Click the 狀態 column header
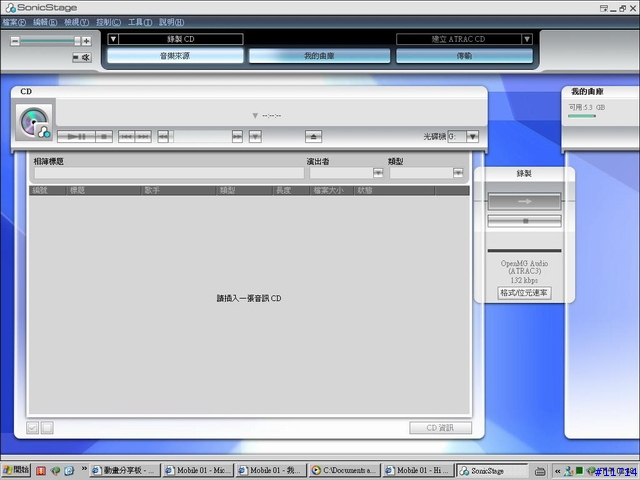The image size is (640, 480). click(394, 190)
